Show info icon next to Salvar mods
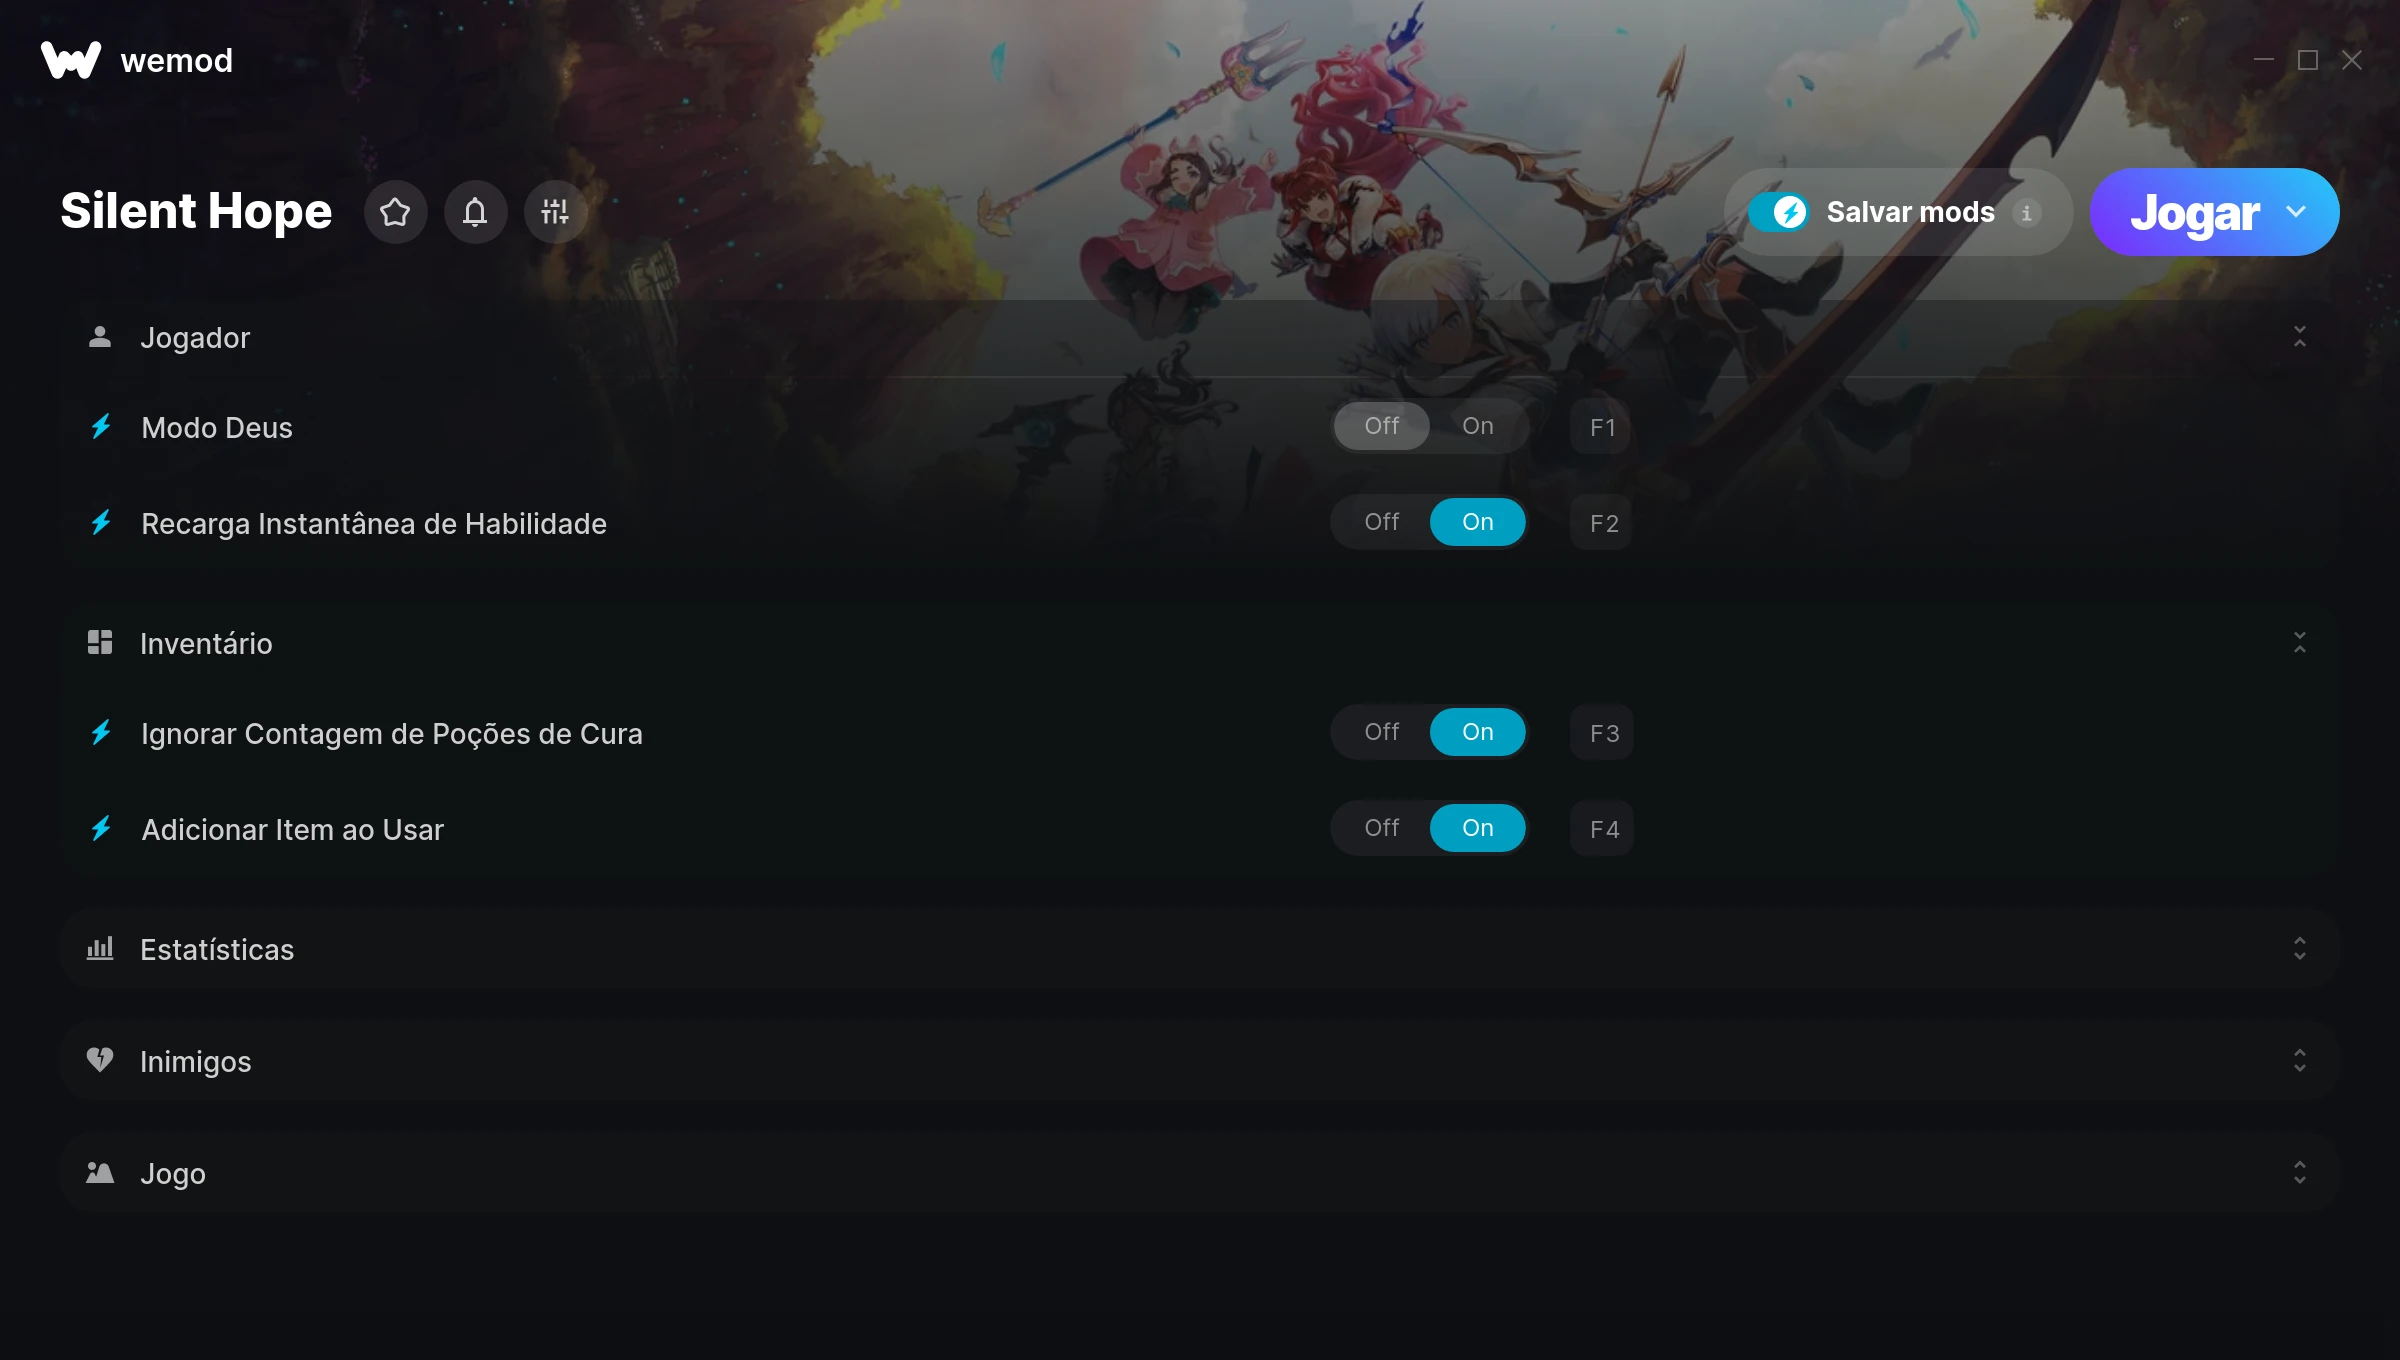The height and width of the screenshot is (1360, 2400). 2027,213
